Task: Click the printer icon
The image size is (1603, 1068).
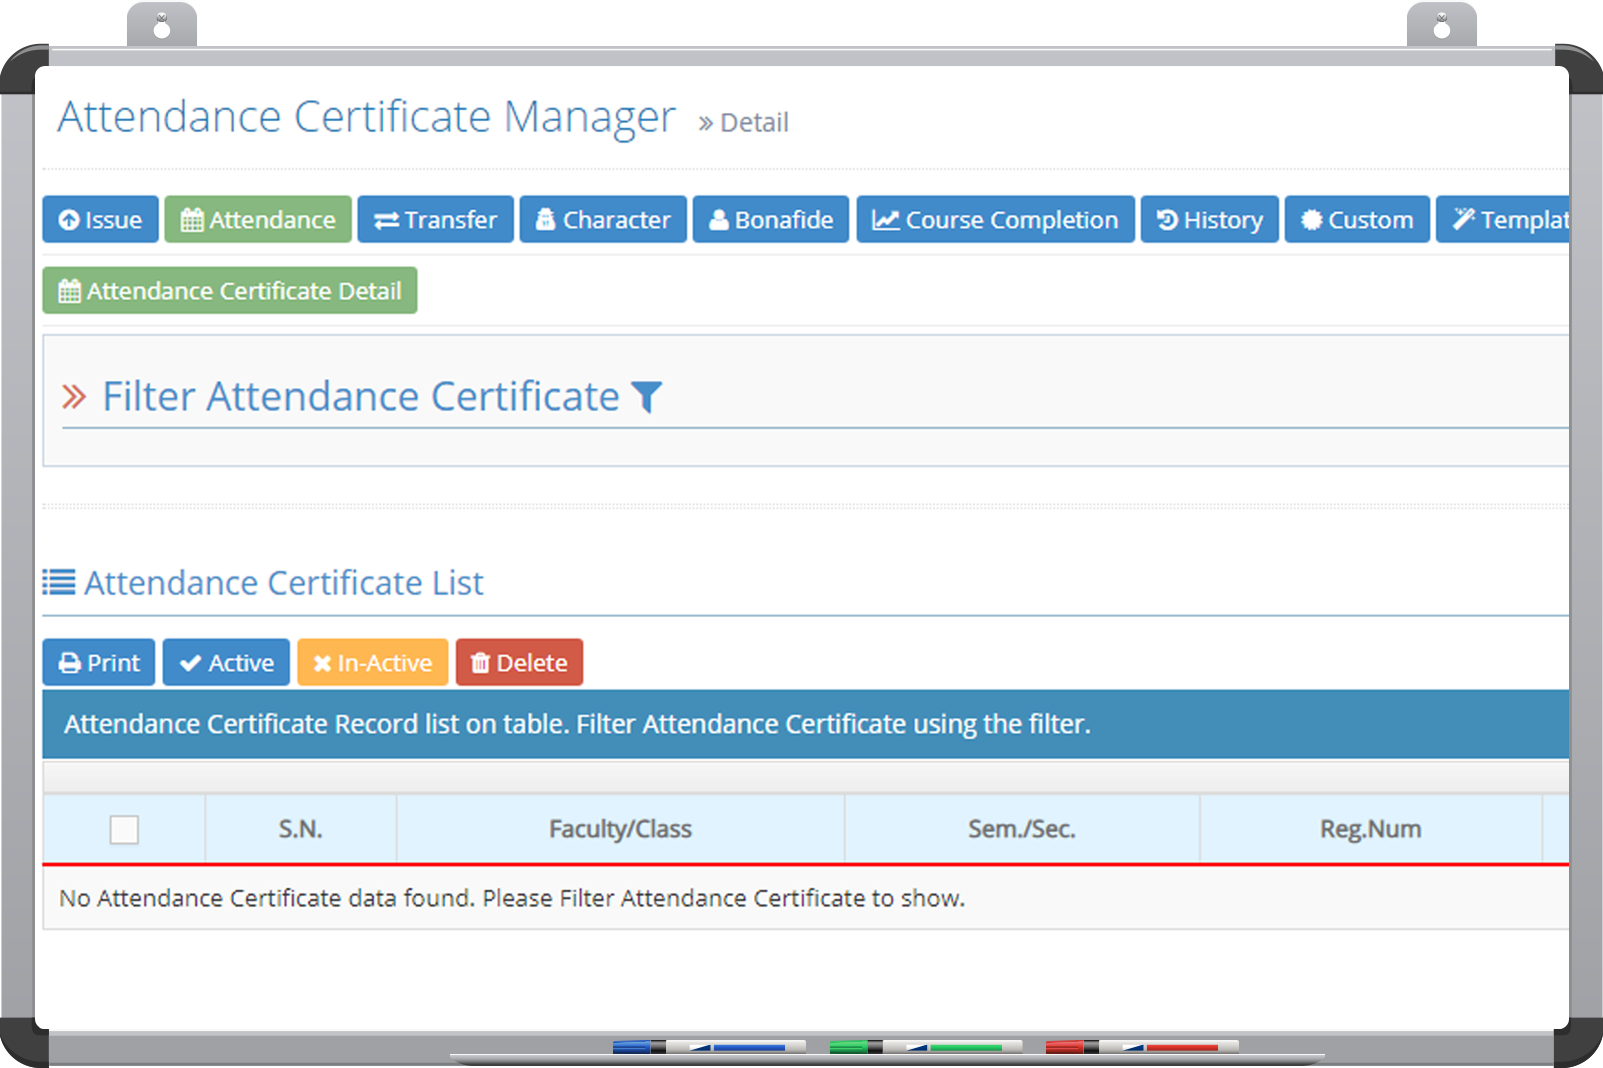Action: (70, 663)
